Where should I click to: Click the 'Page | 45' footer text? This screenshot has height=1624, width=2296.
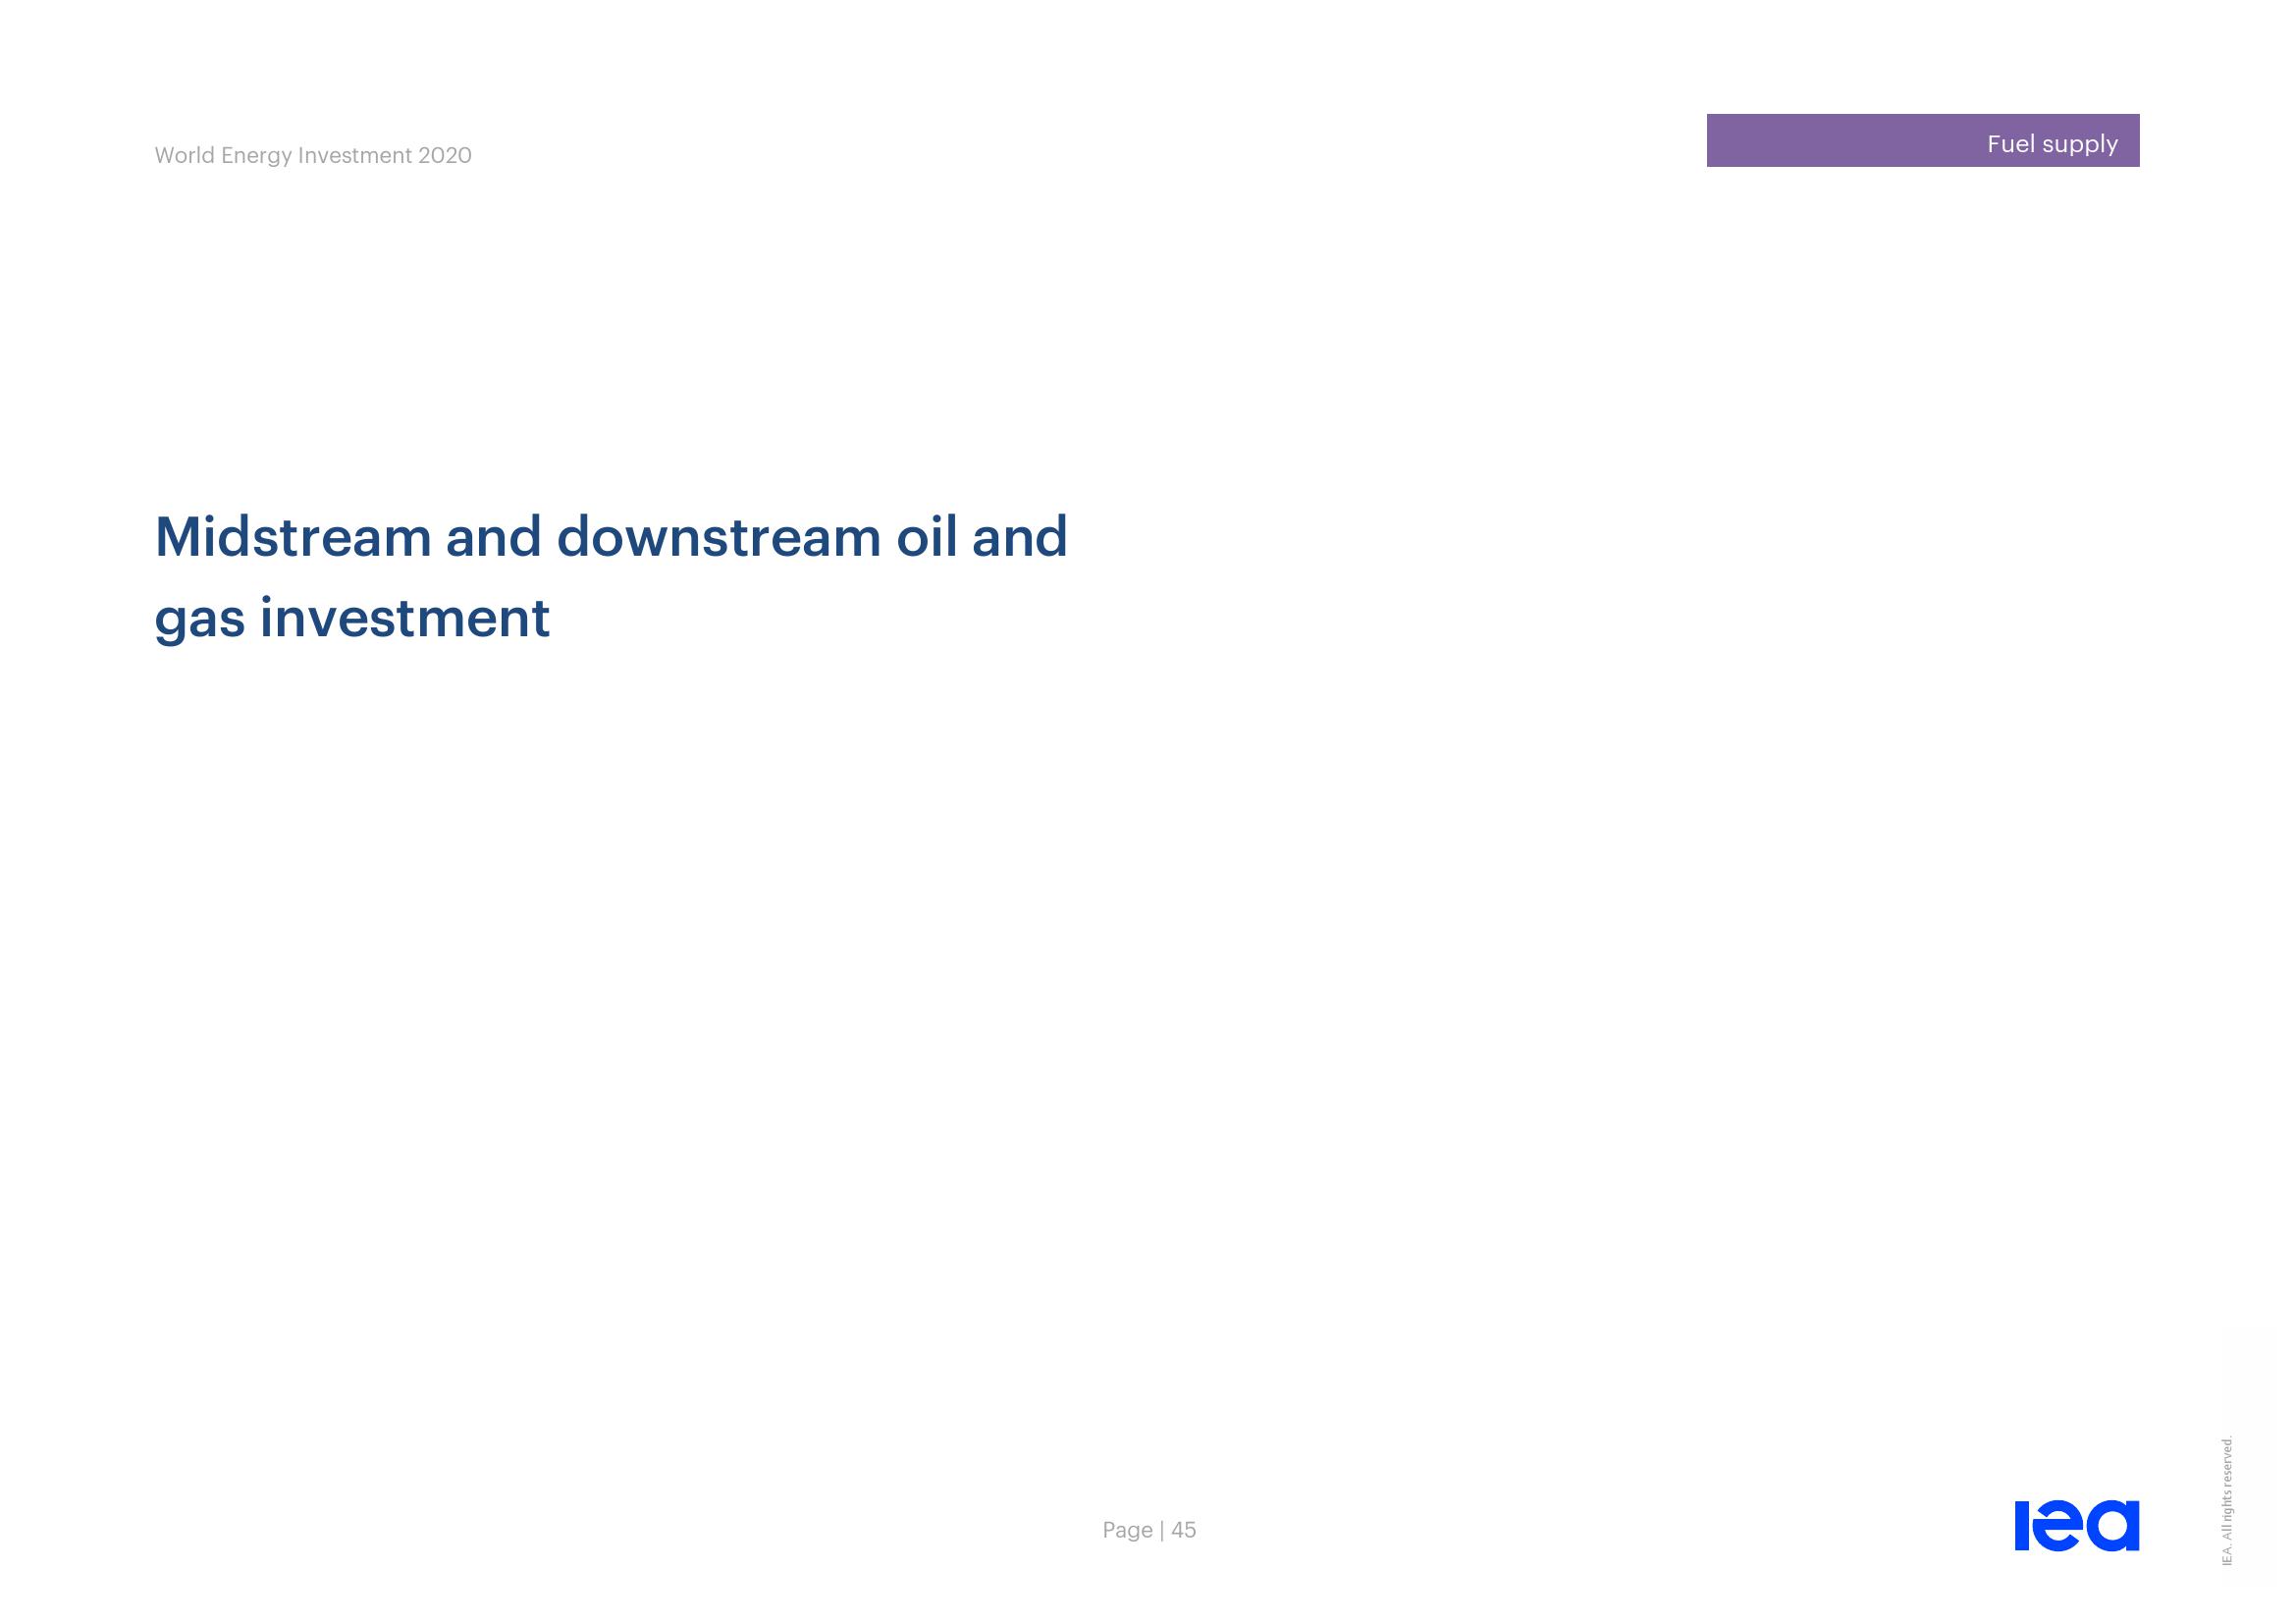tap(1149, 1530)
